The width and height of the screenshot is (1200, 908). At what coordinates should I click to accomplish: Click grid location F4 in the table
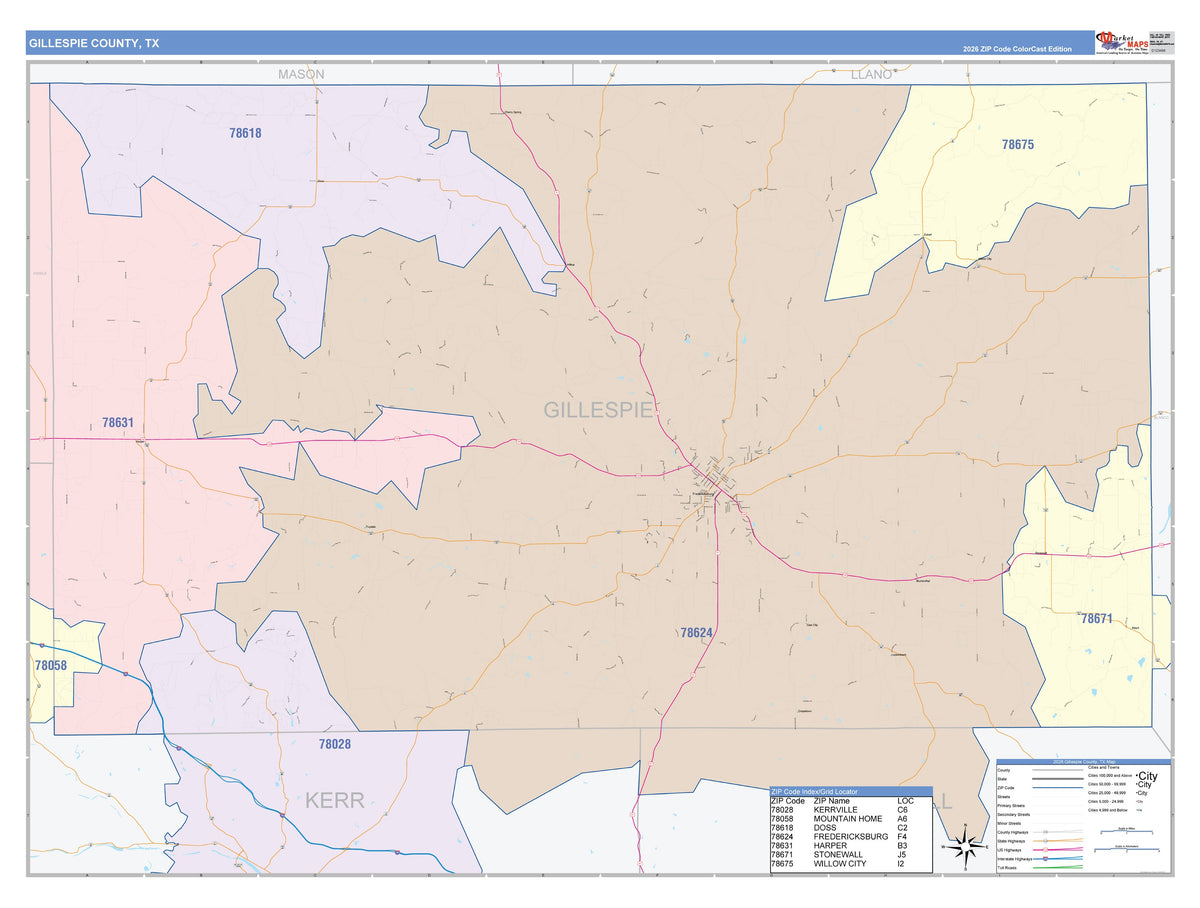coord(902,837)
